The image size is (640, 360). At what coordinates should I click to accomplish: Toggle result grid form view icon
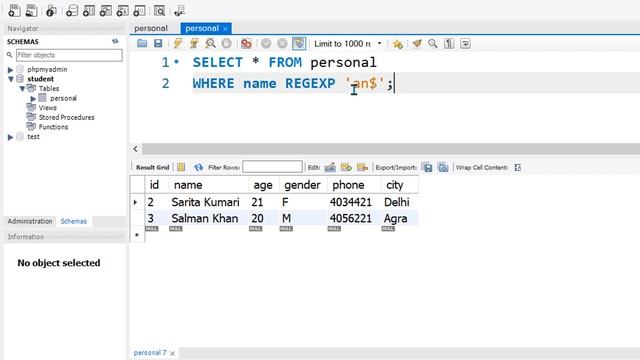tap(181, 167)
